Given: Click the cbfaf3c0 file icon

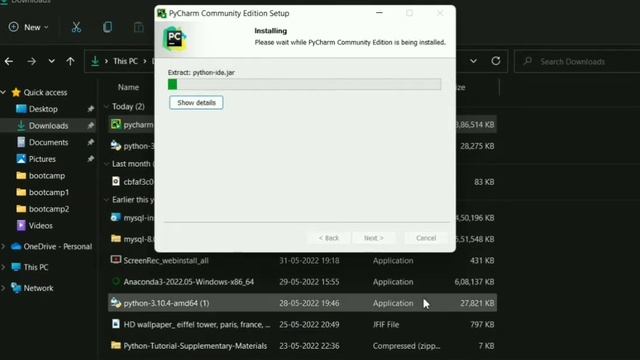Looking at the screenshot, I should [116, 181].
